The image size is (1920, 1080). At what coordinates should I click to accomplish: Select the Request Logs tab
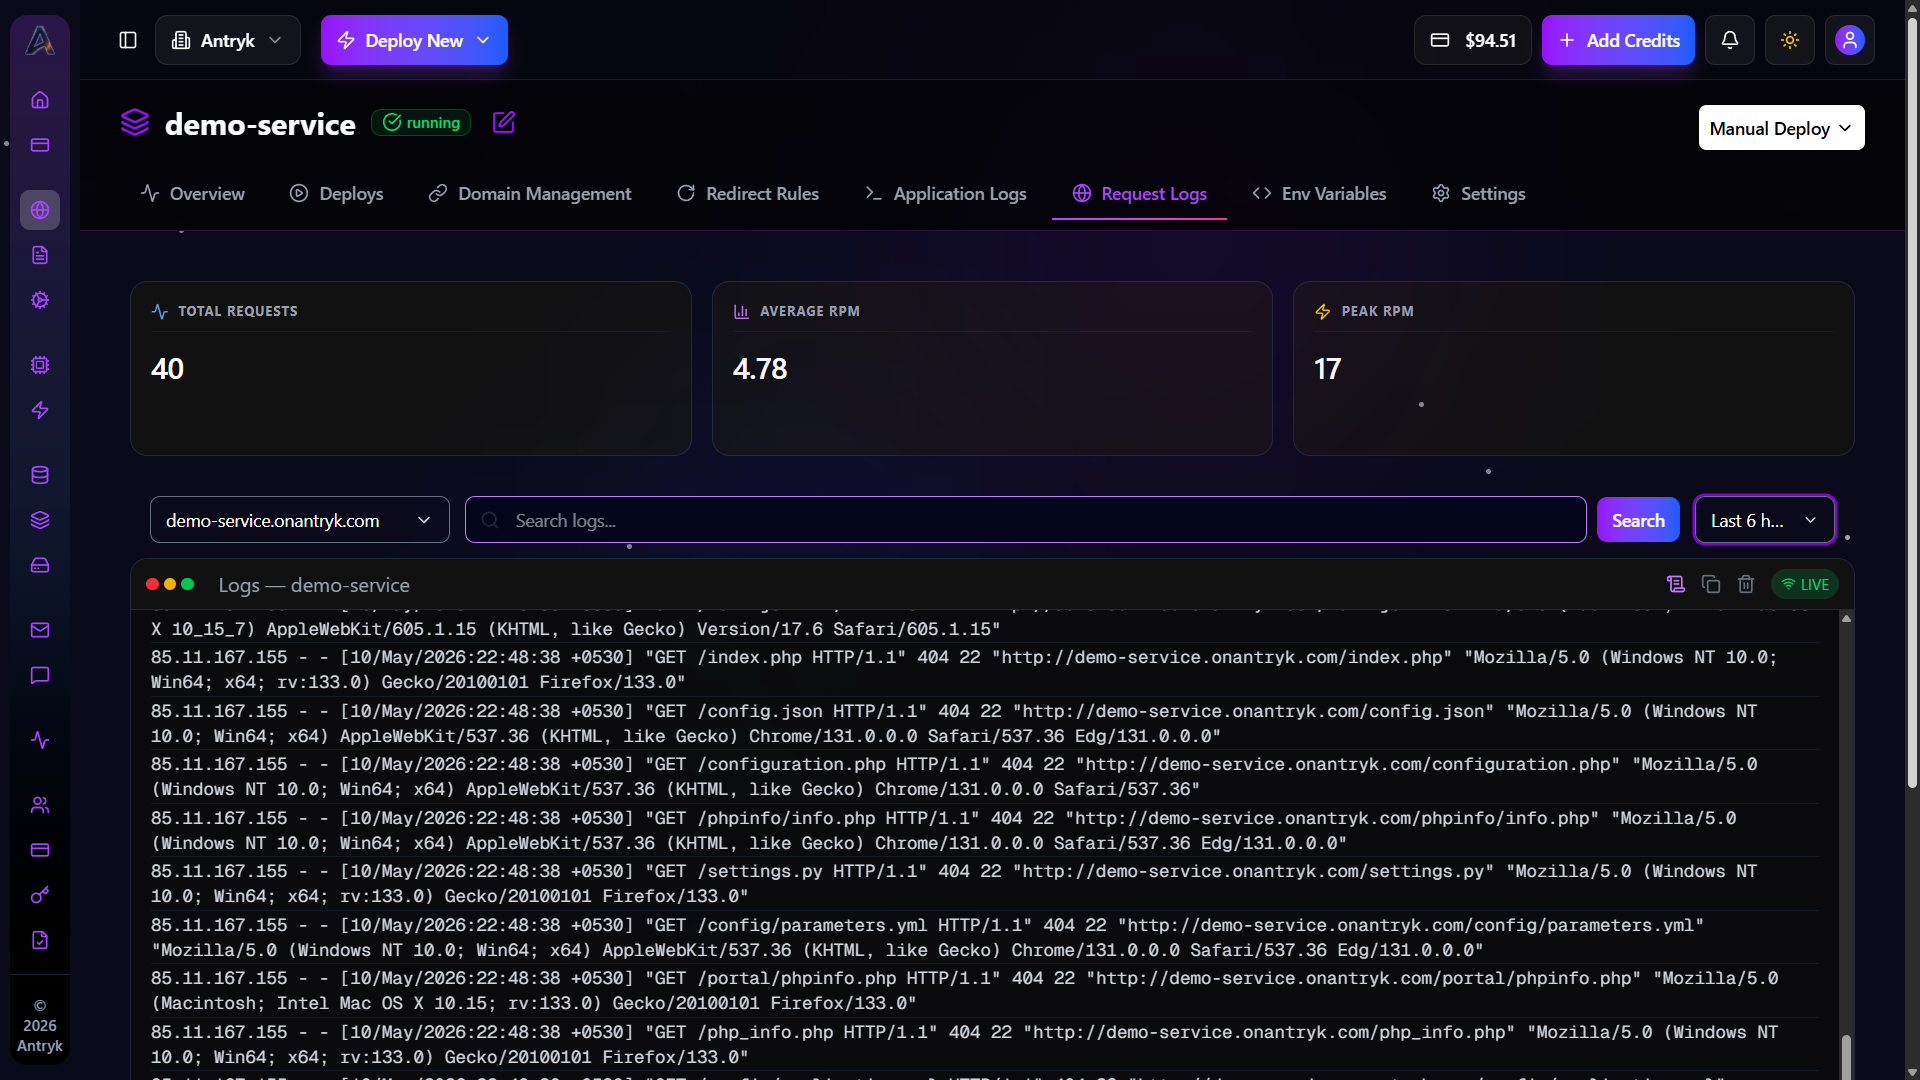tap(1139, 193)
